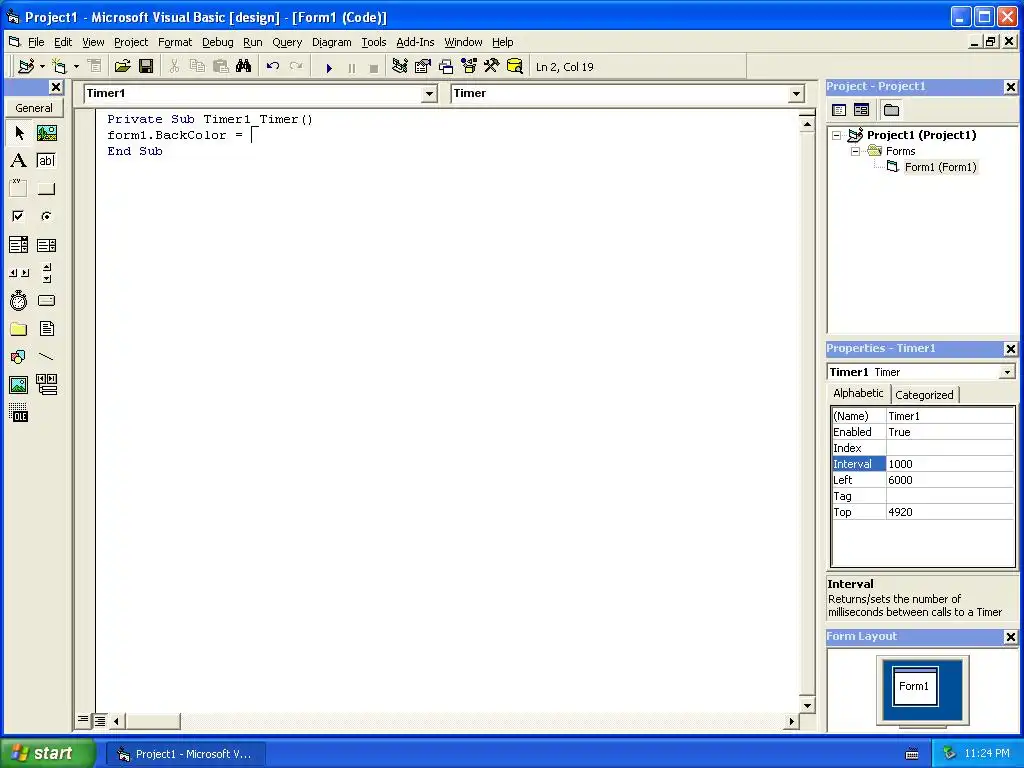Viewport: 1024px width, 768px height.
Task: Switch to Procedure View button
Action: tap(83, 720)
